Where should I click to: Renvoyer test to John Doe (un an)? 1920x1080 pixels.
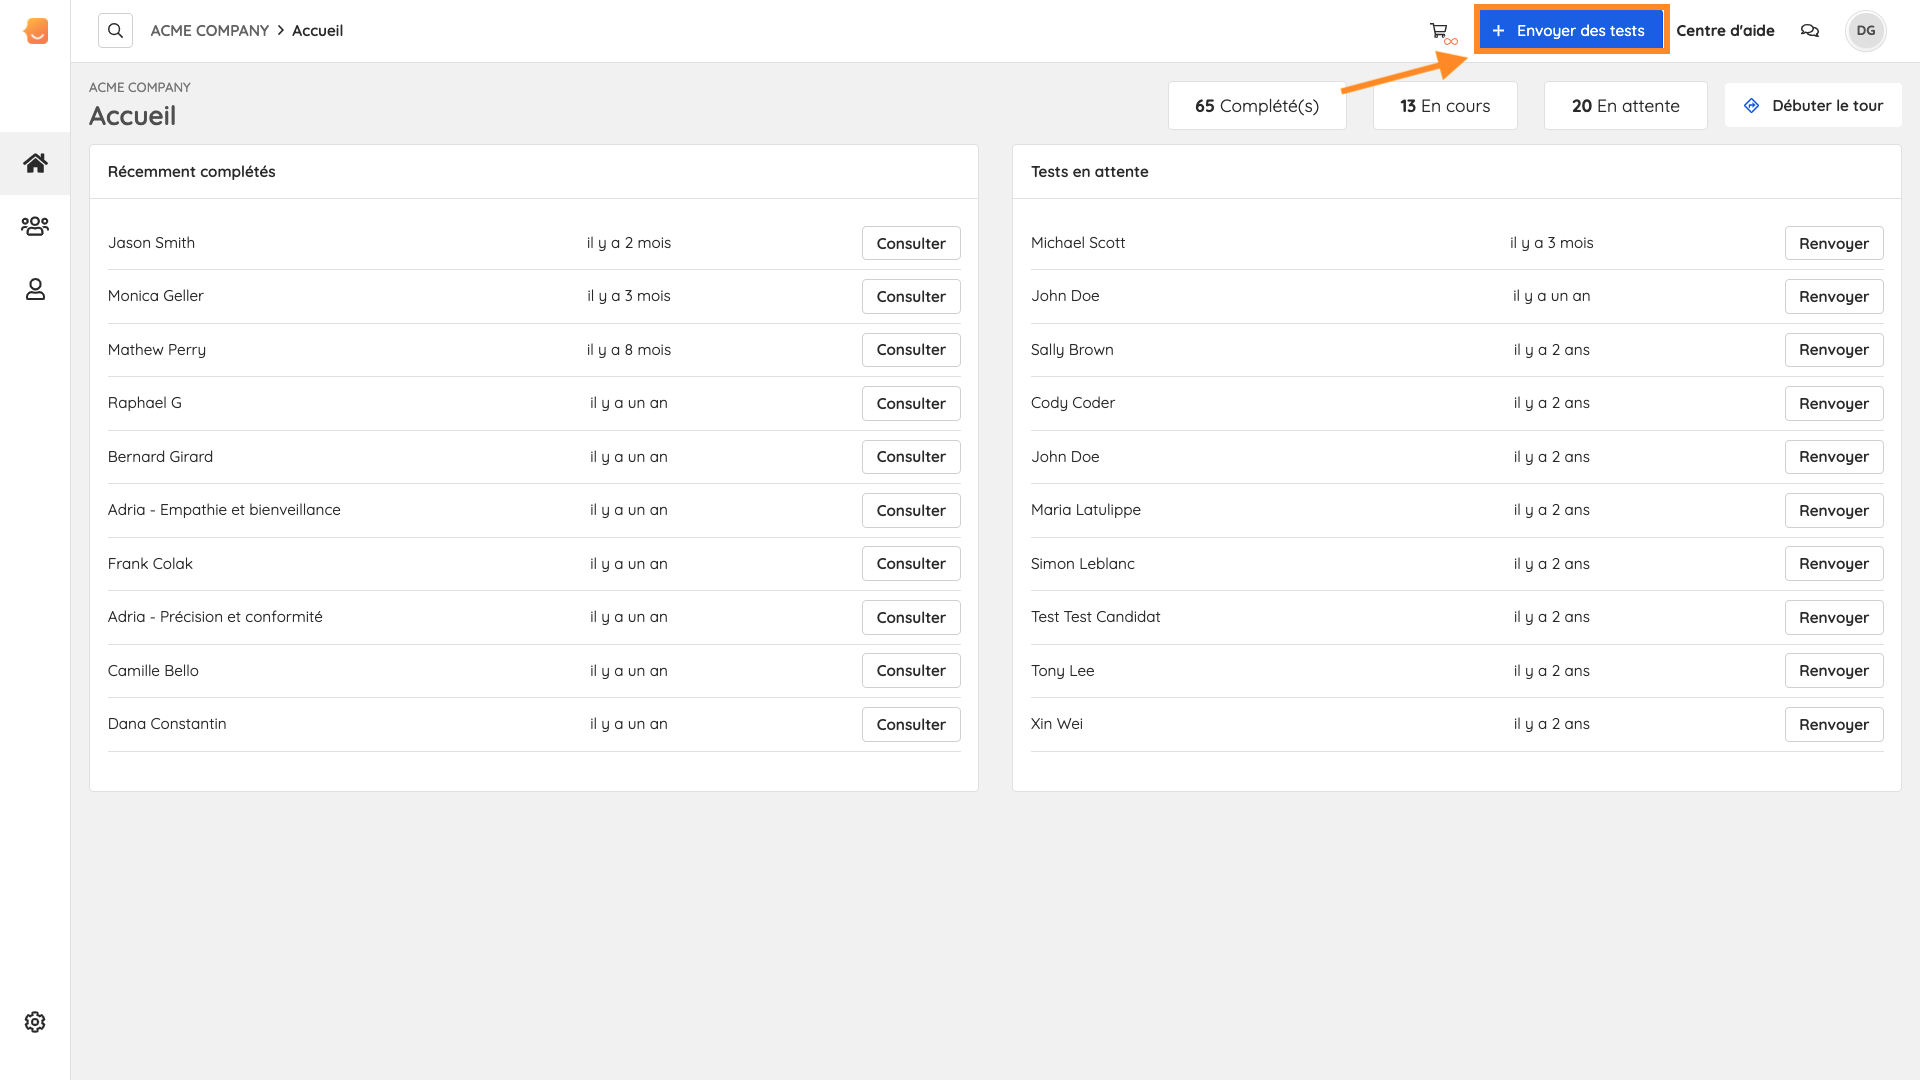click(1834, 296)
